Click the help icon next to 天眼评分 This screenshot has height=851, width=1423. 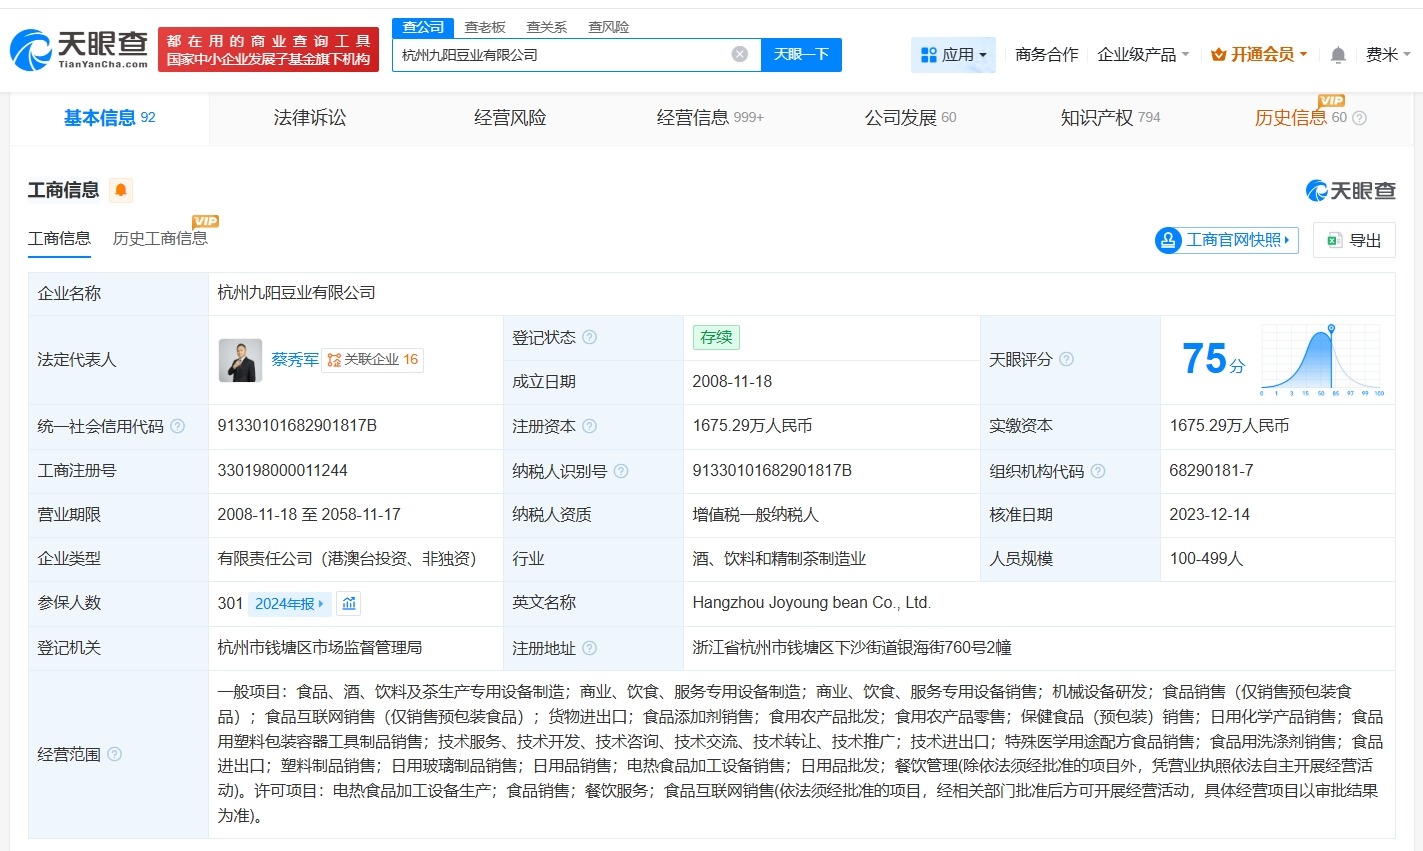click(x=1068, y=360)
